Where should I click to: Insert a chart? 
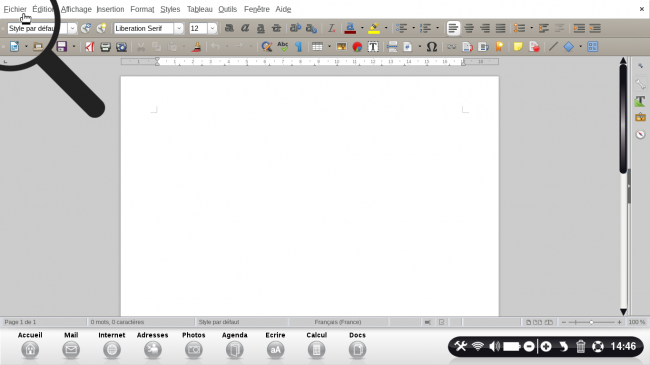357,46
